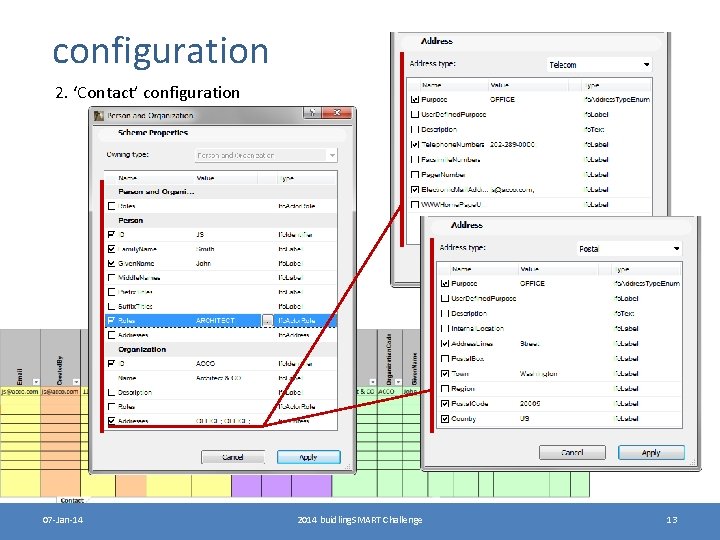
Task: Toggle the Person ID checkbox with value JS
Action: (111, 235)
